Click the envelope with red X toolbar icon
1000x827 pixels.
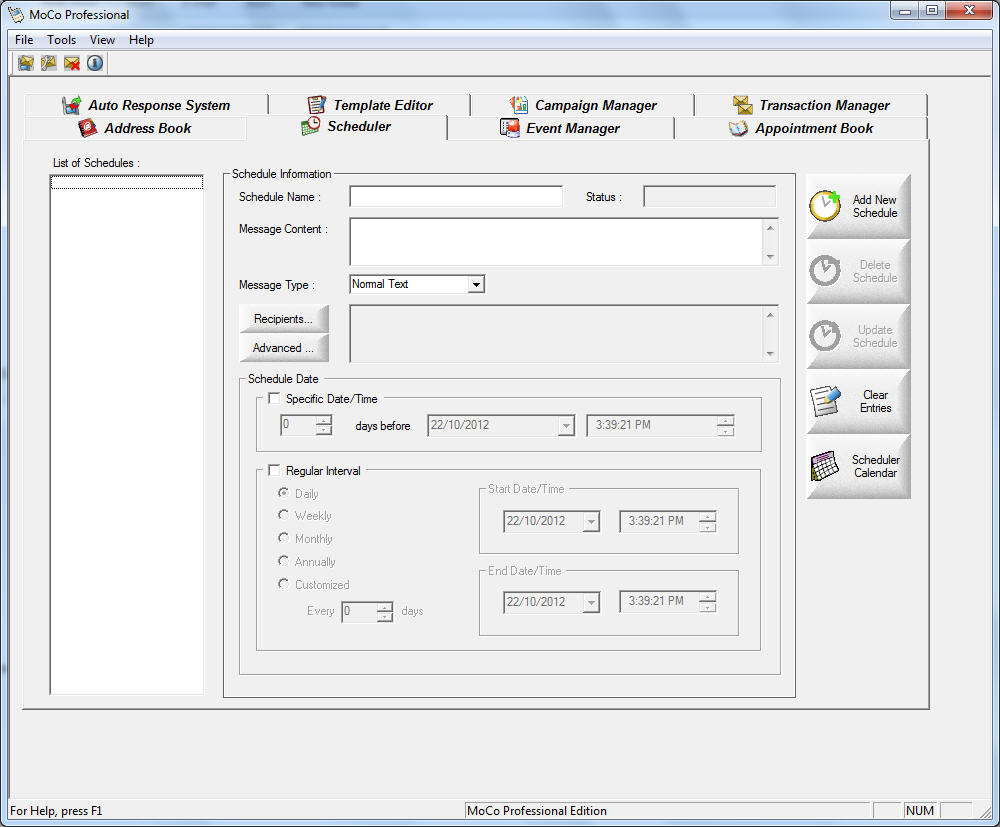(71, 63)
